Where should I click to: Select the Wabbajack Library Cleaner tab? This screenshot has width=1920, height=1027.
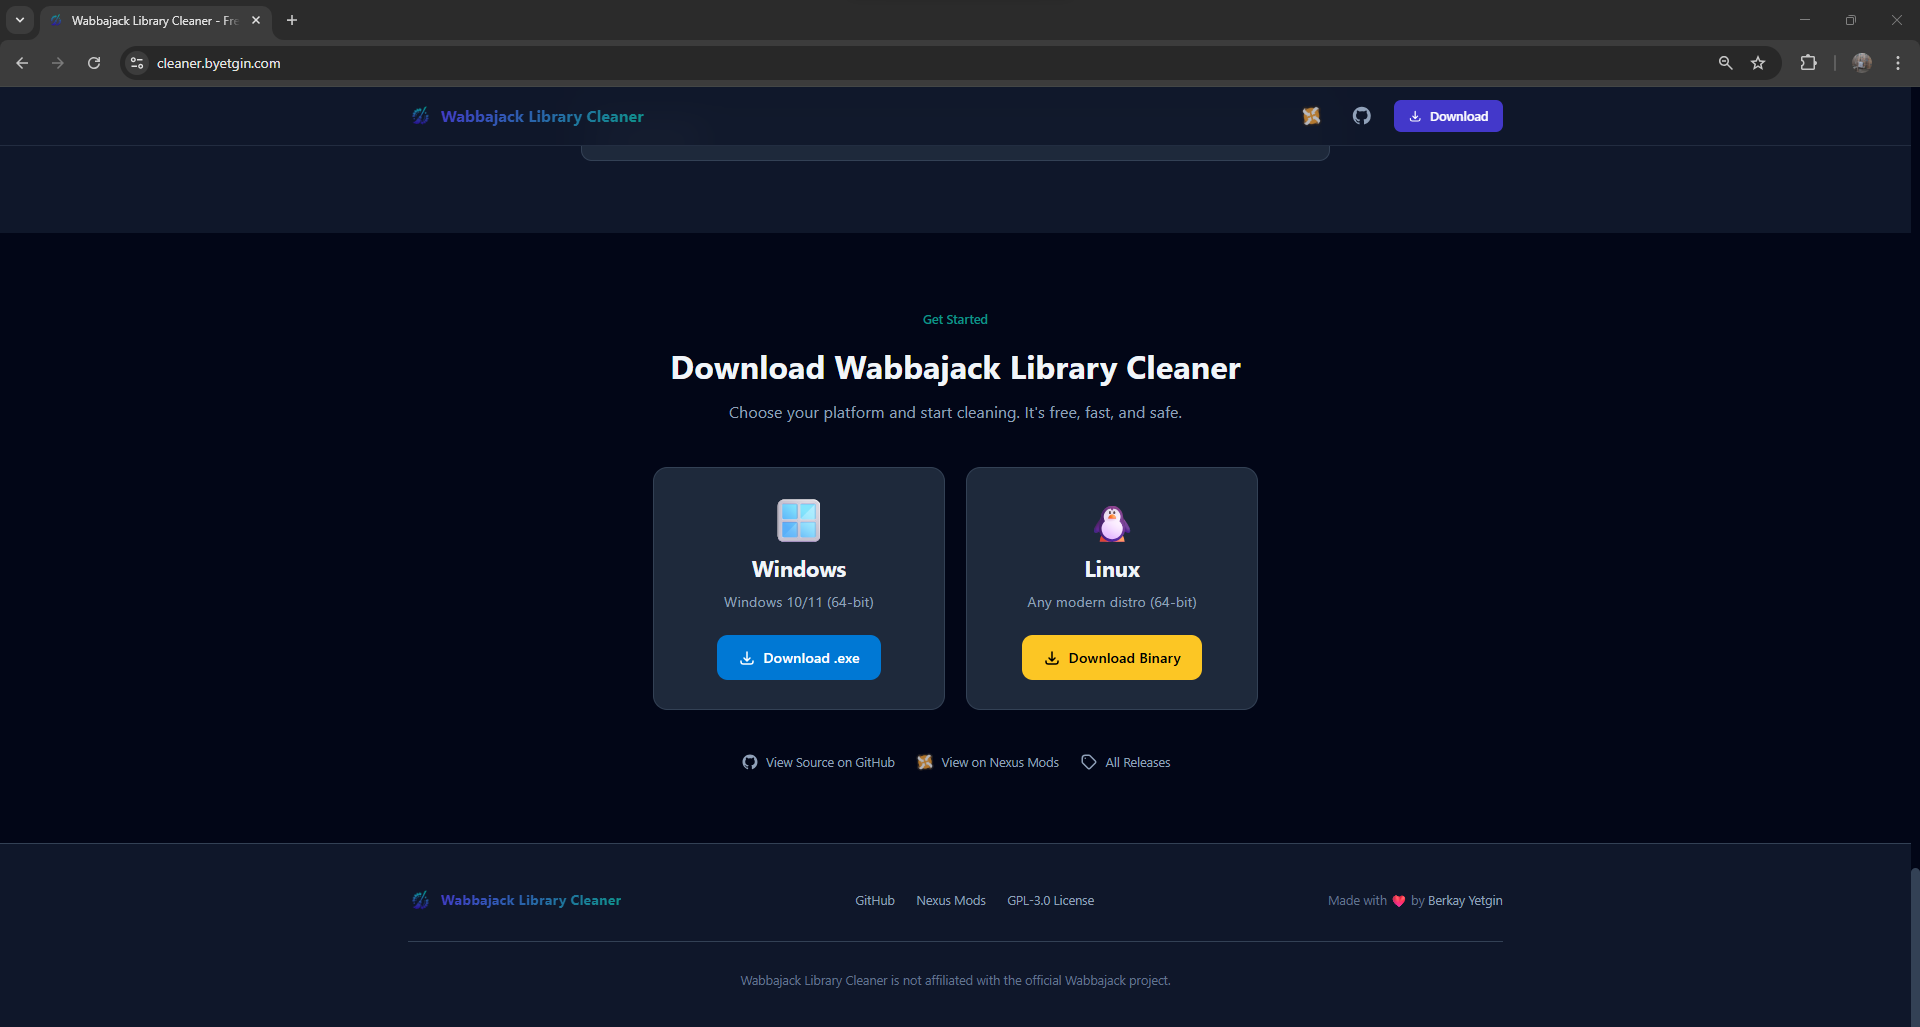tap(150, 20)
